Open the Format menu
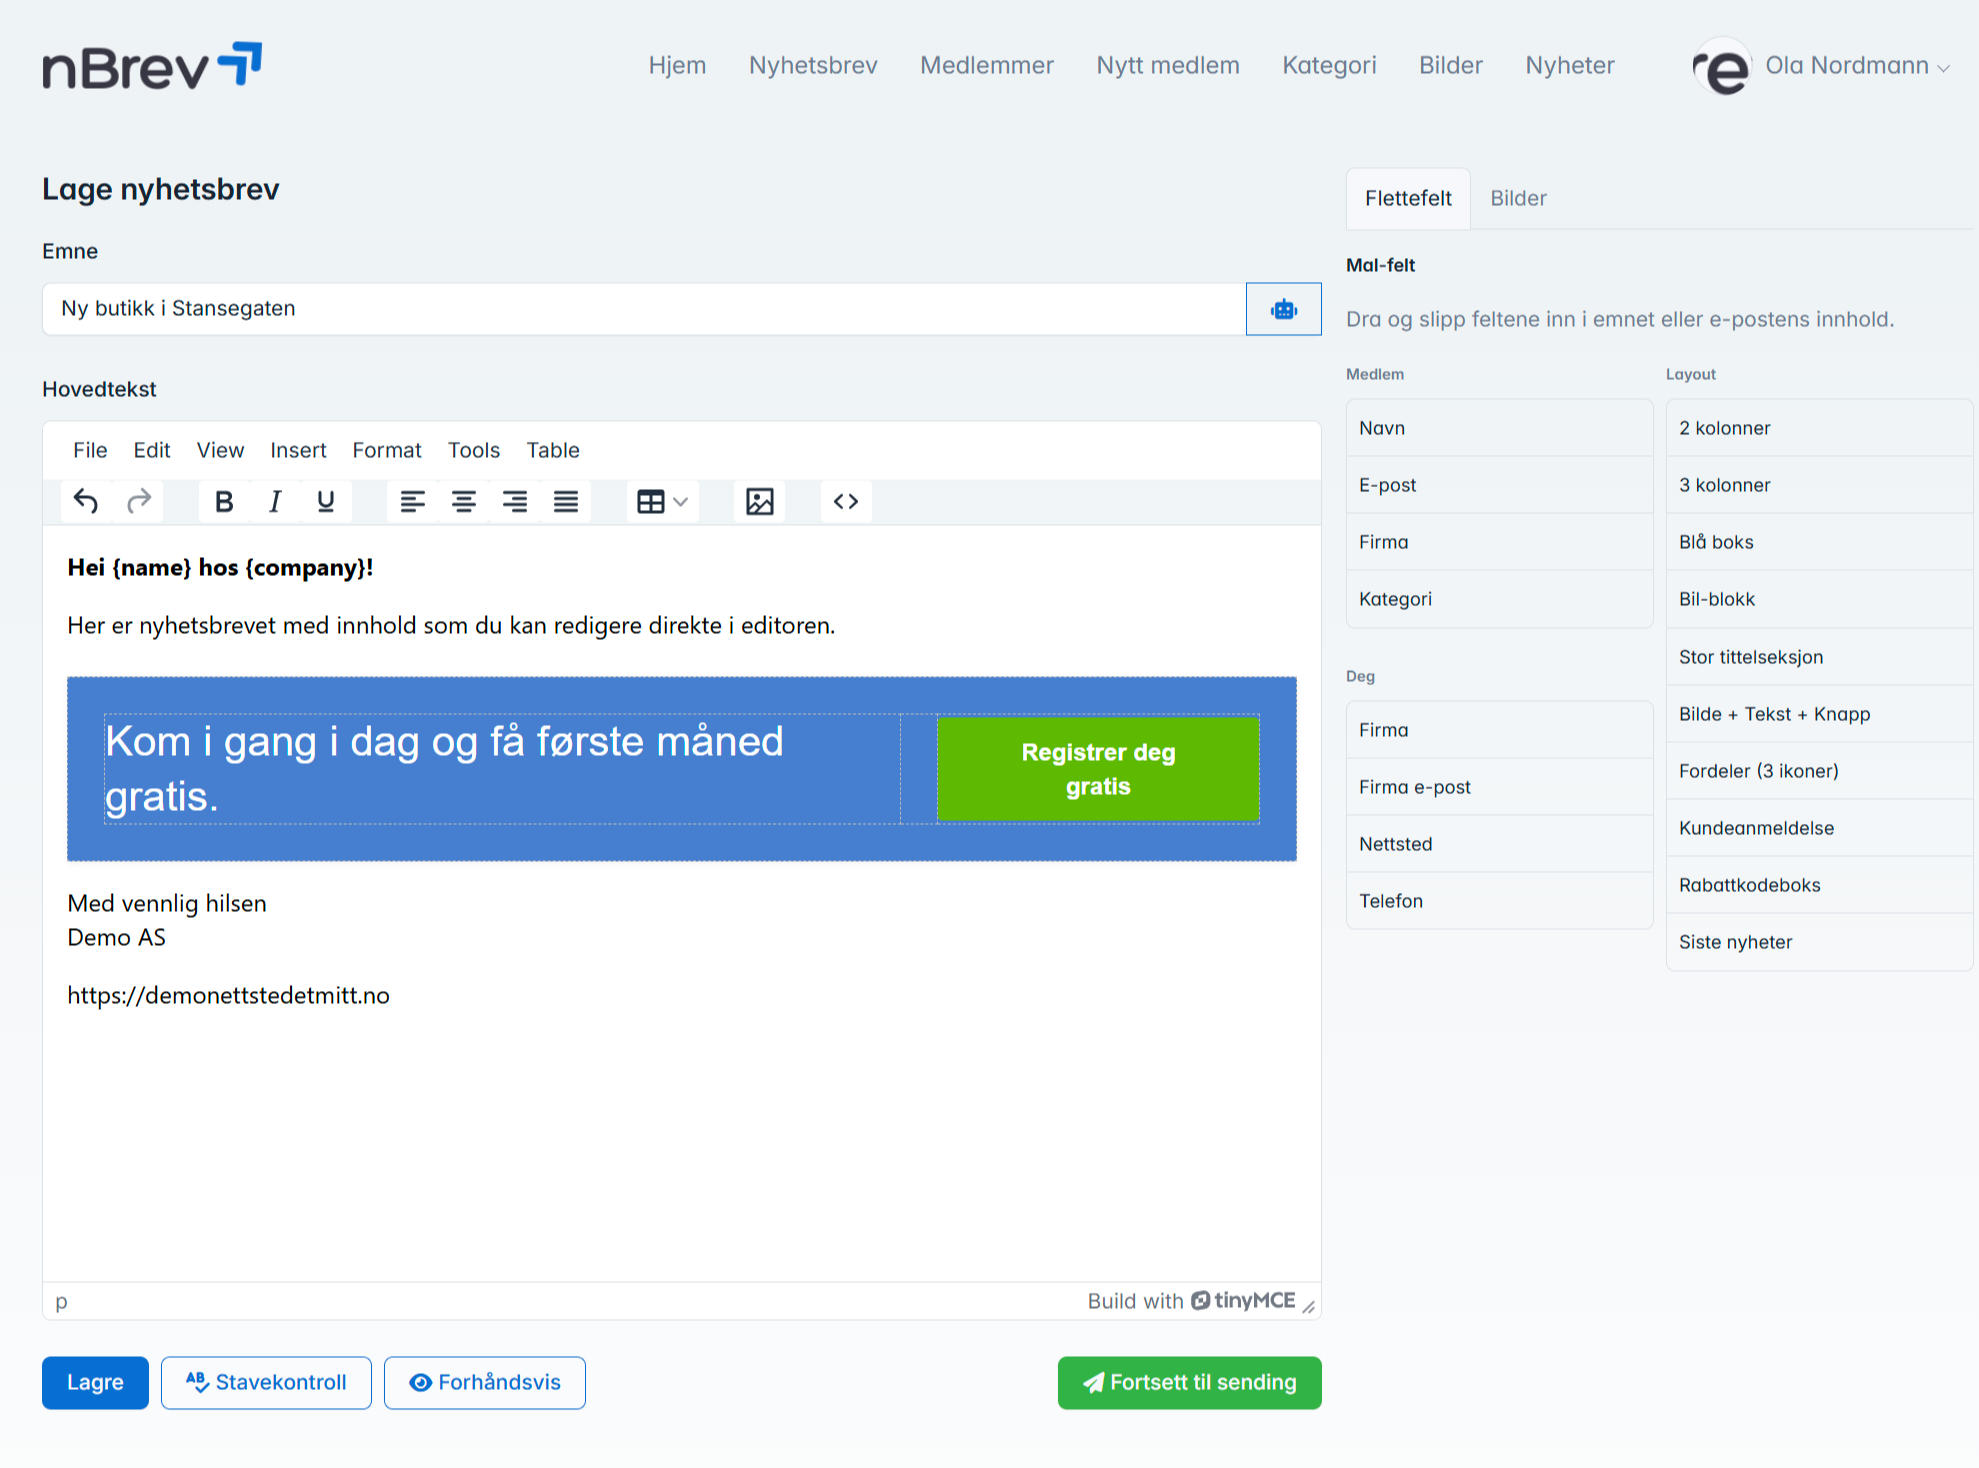 tap(387, 450)
